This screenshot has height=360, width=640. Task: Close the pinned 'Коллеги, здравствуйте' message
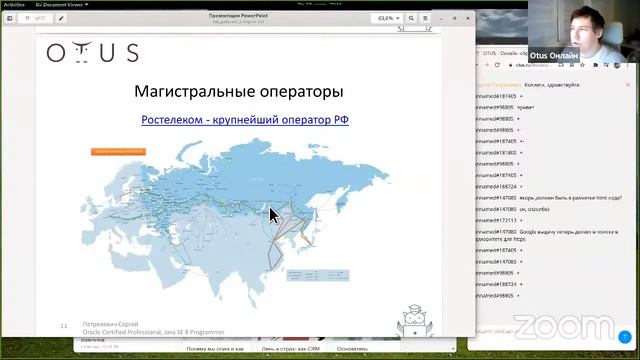[x=628, y=84]
